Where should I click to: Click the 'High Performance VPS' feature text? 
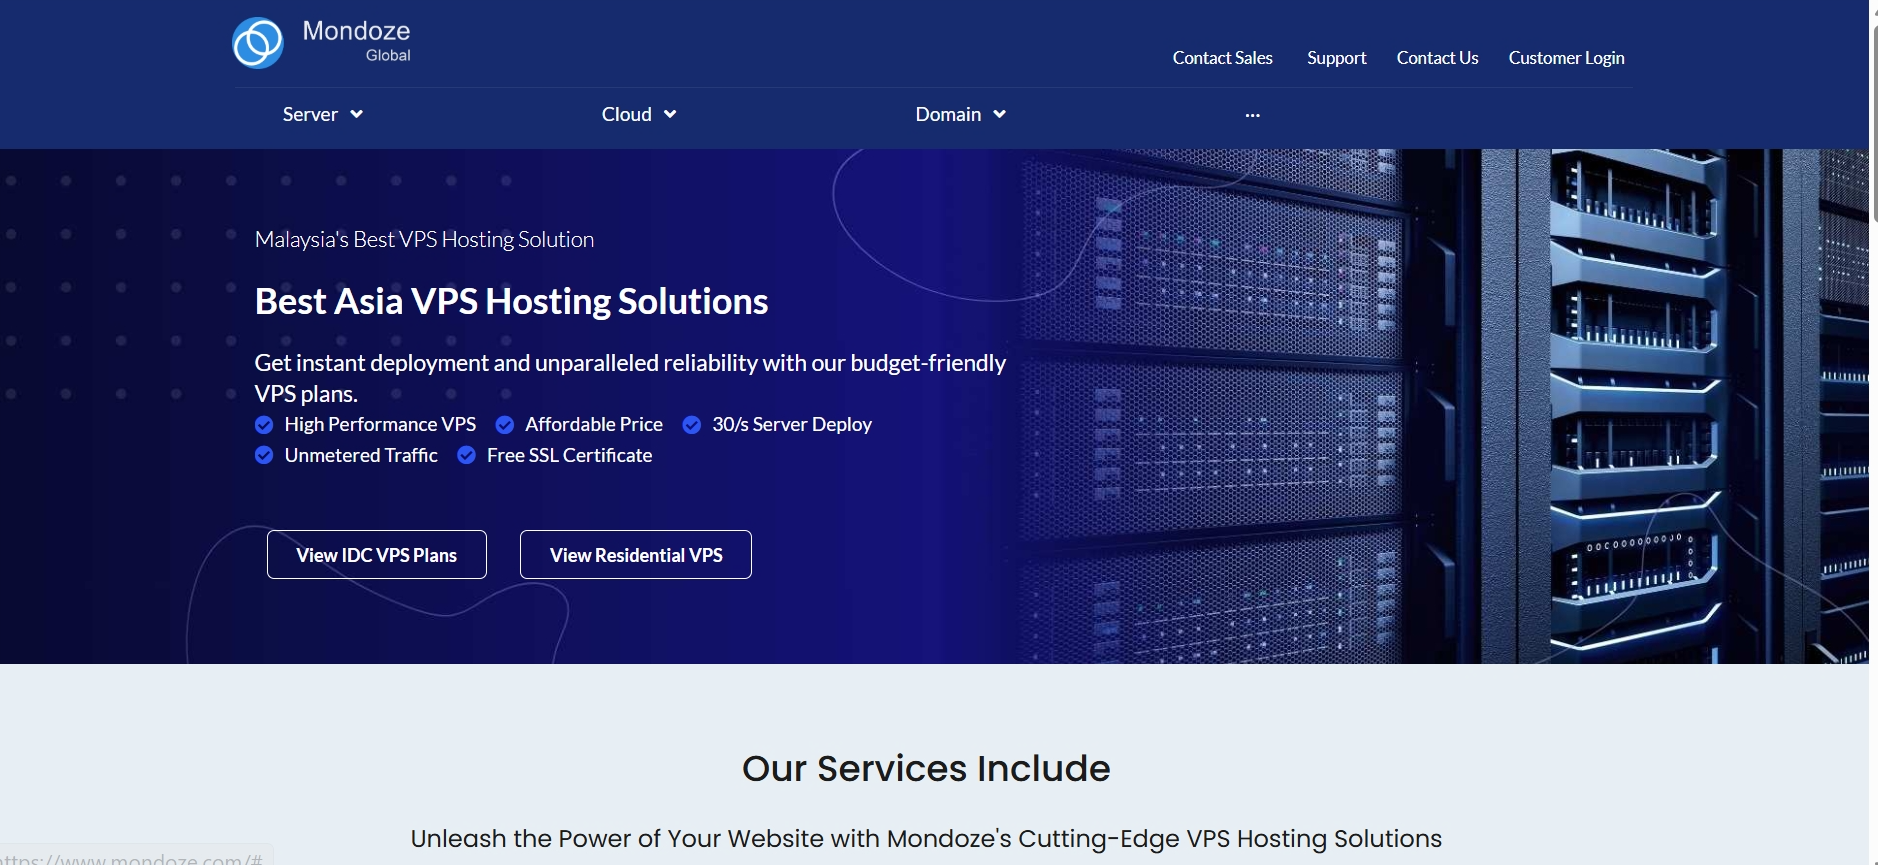point(380,425)
